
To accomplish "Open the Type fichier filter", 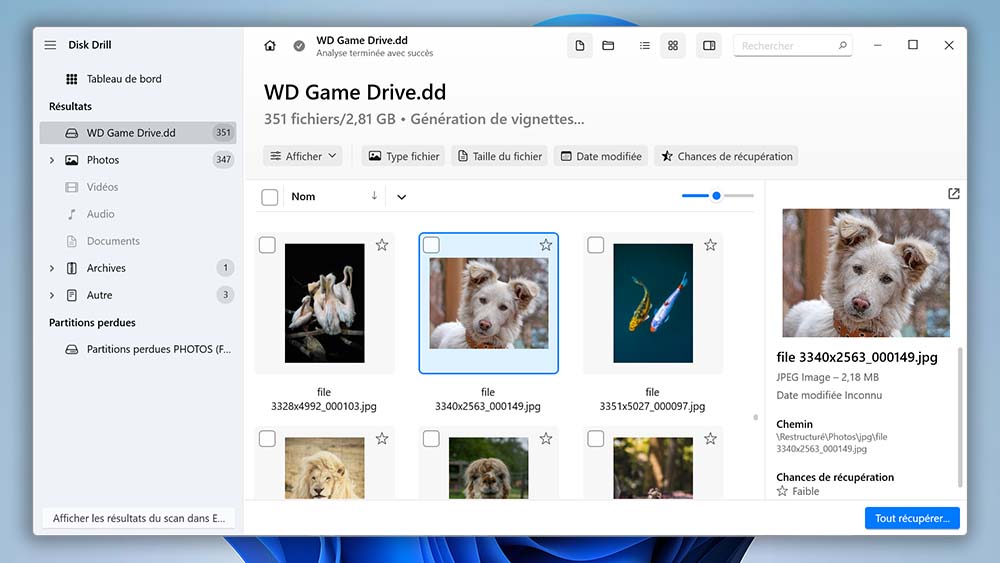I will [404, 156].
